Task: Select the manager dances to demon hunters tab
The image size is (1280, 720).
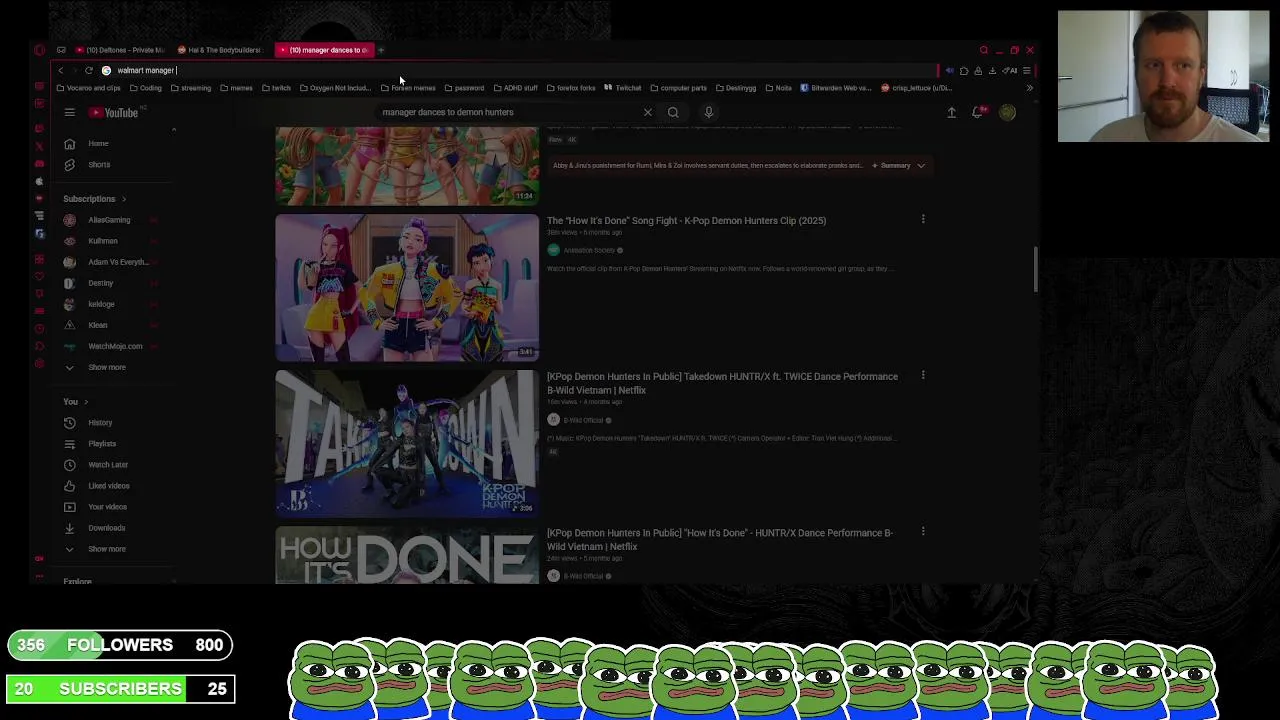Action: coord(324,50)
